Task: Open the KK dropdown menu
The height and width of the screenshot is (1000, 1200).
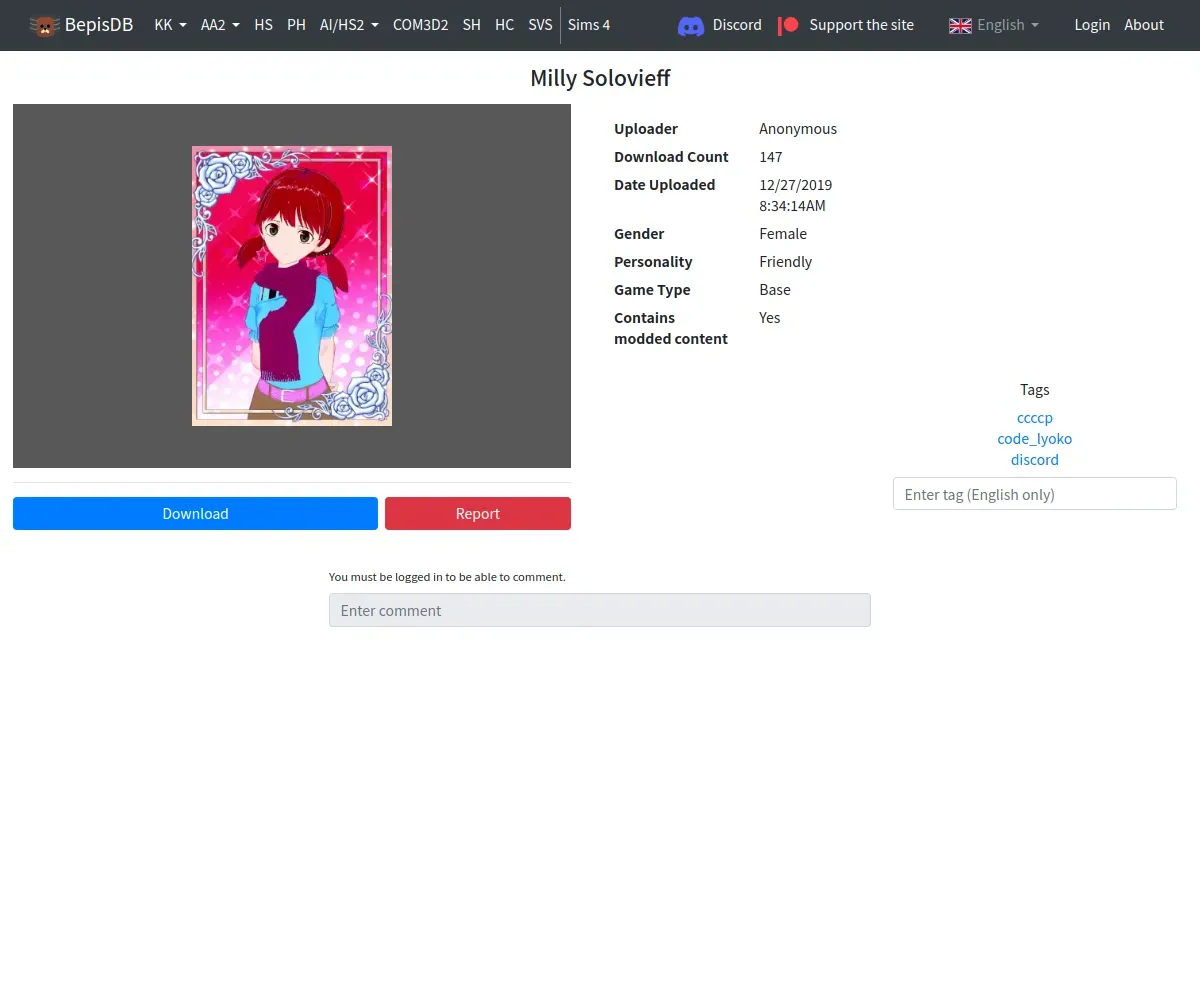Action: point(170,25)
